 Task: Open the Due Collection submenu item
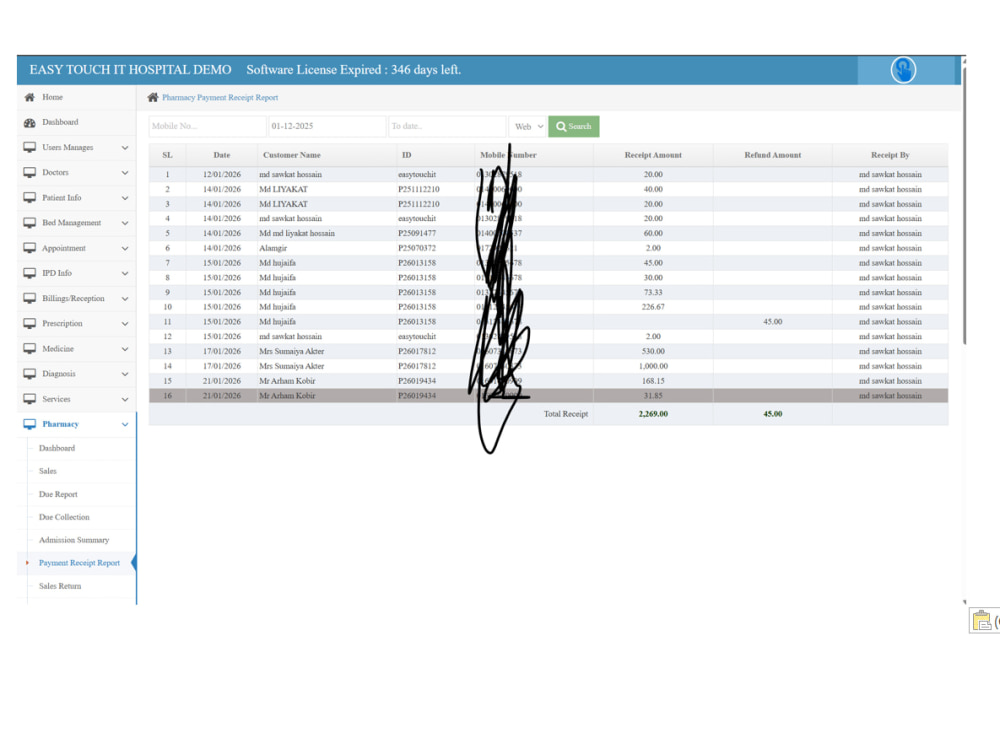64,517
